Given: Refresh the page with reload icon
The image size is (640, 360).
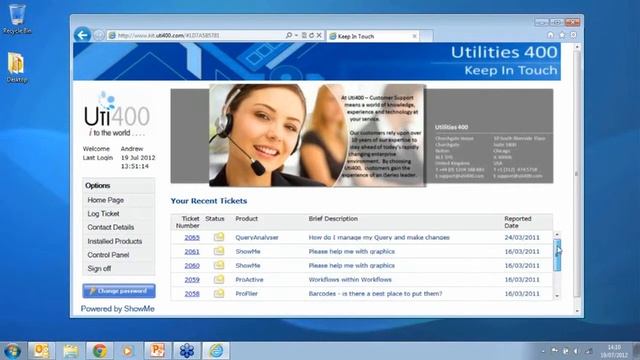Looking at the screenshot, I should click(x=311, y=36).
